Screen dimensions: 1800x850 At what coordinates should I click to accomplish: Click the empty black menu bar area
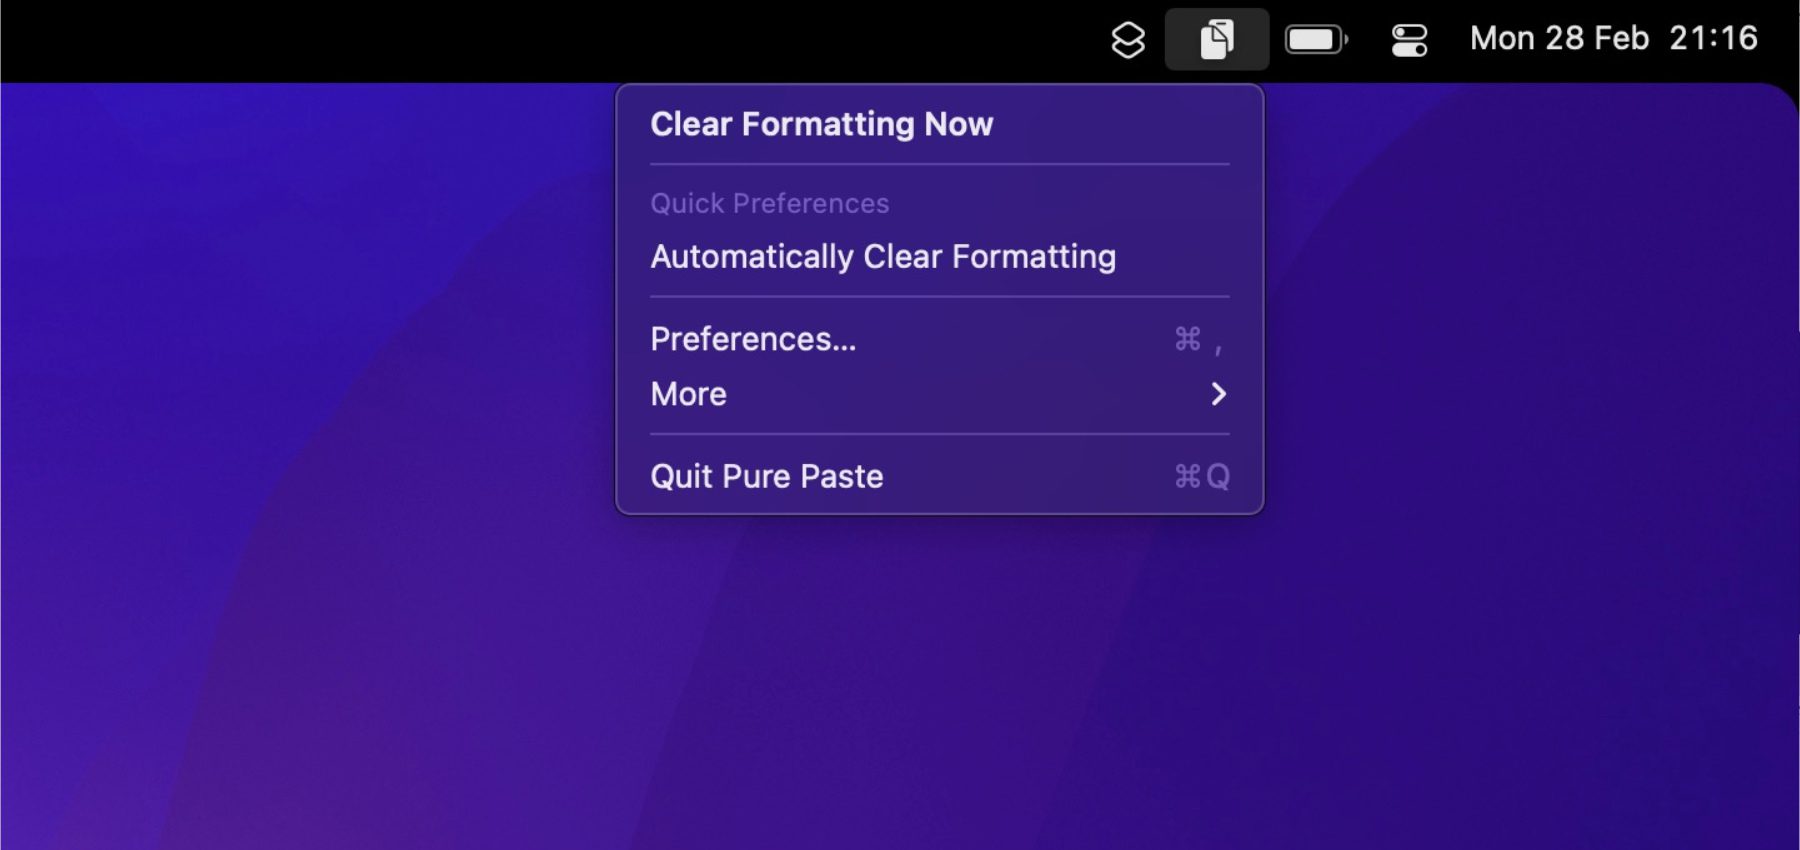(500, 40)
